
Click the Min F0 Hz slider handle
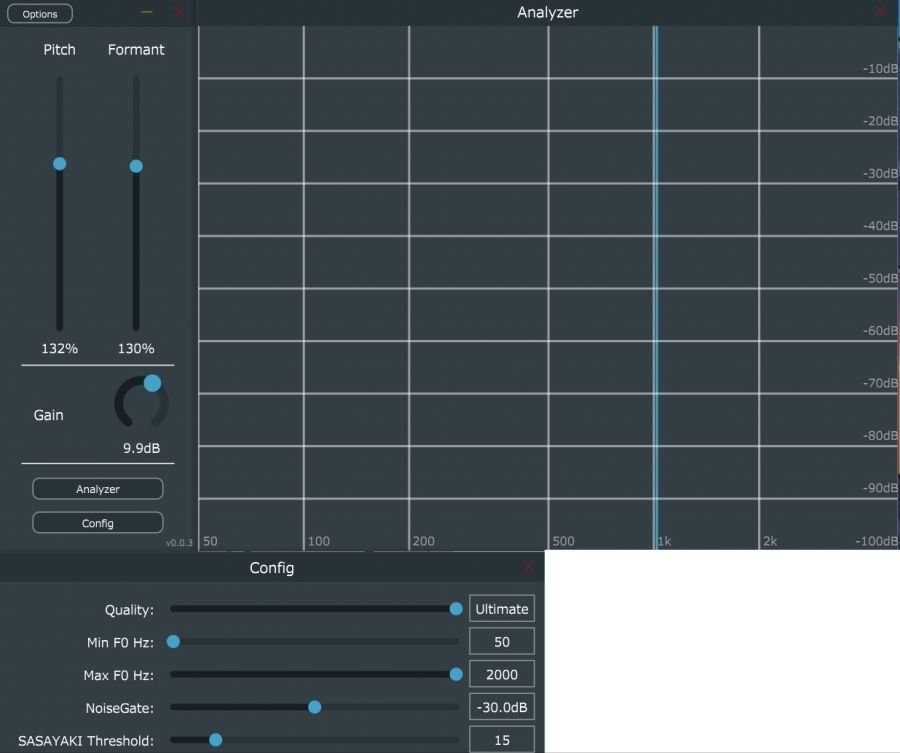click(x=173, y=642)
